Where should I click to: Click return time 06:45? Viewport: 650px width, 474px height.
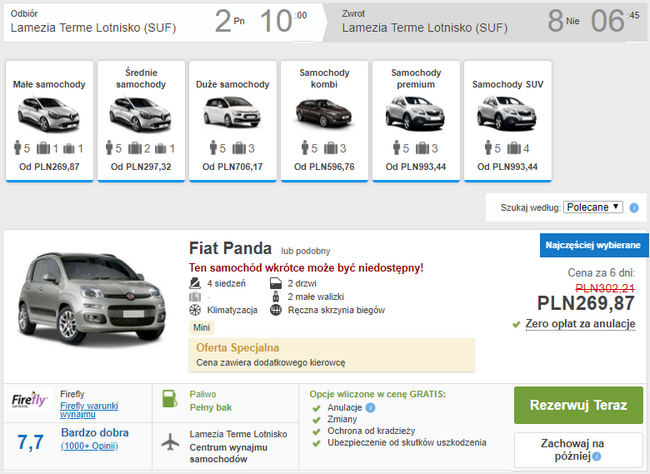pos(615,21)
